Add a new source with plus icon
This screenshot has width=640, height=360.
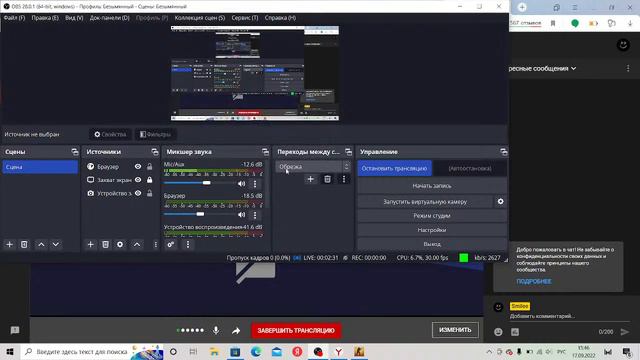point(91,244)
